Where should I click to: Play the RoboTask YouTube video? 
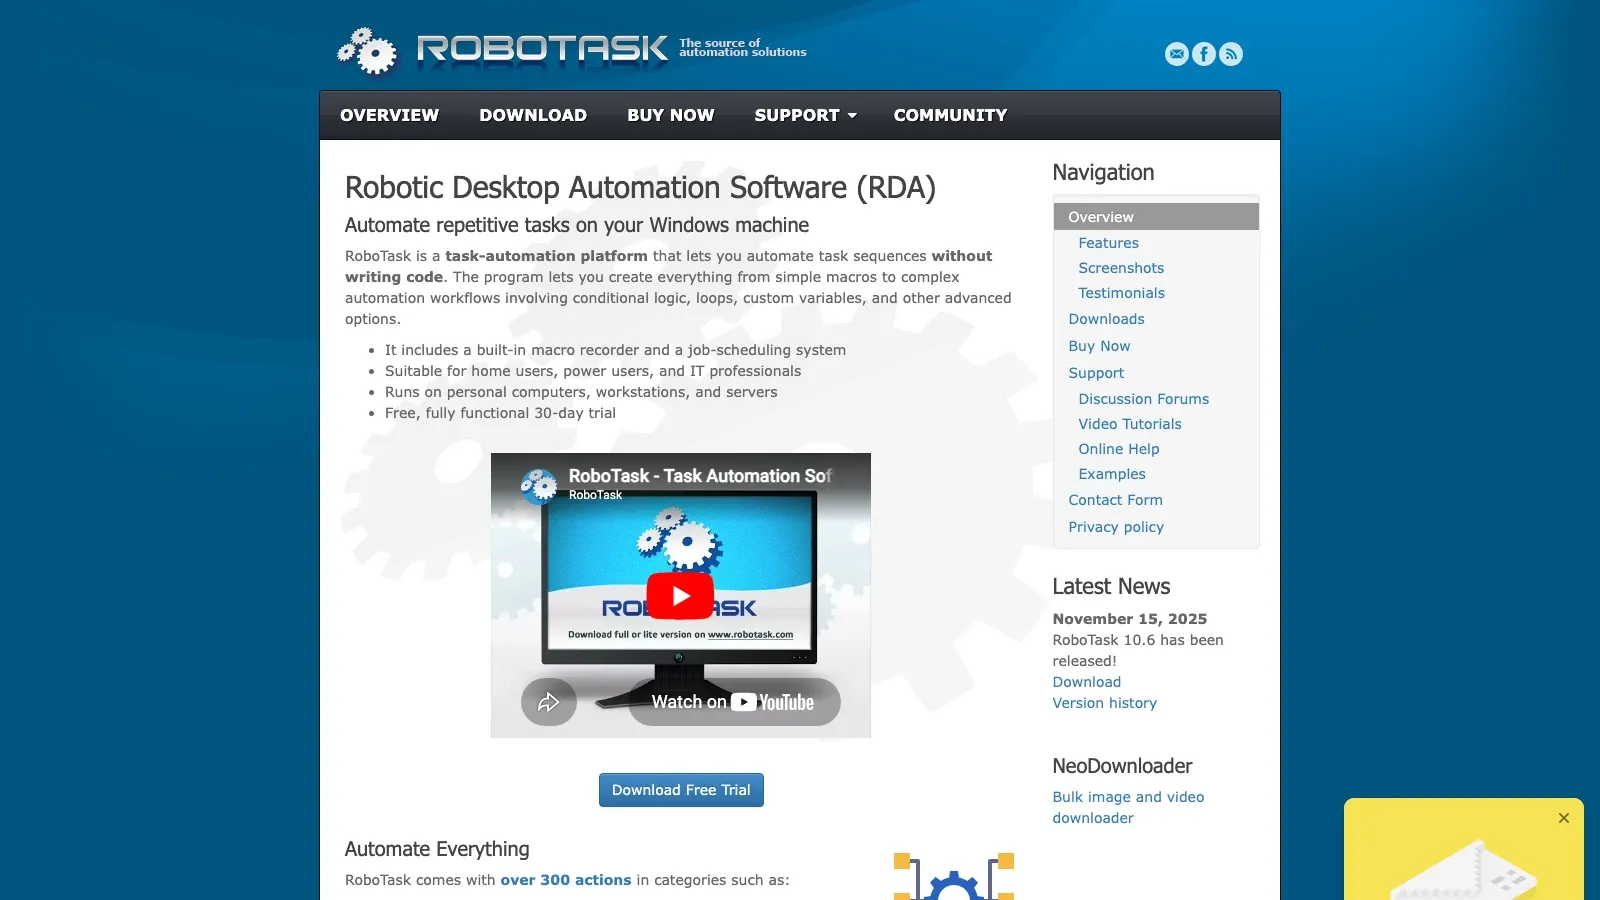[680, 596]
